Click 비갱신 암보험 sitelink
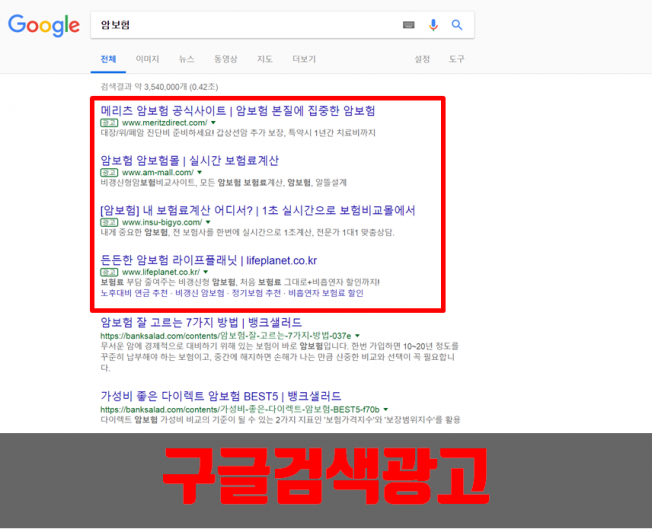This screenshot has height=529, width=652. pos(200,293)
